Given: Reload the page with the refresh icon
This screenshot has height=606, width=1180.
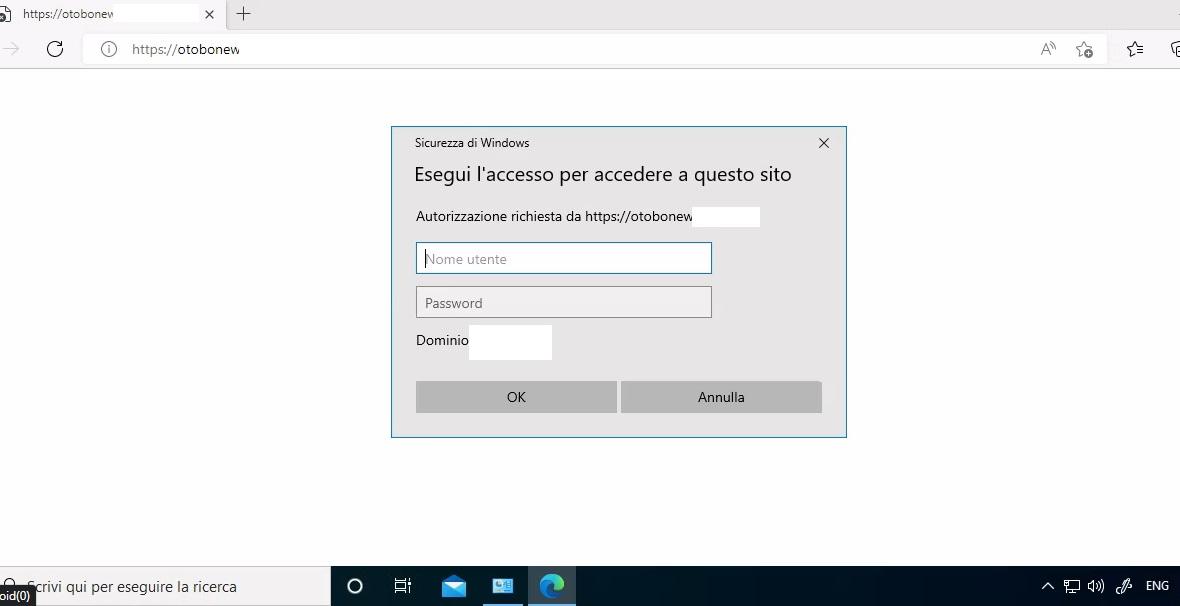Looking at the screenshot, I should tap(55, 49).
